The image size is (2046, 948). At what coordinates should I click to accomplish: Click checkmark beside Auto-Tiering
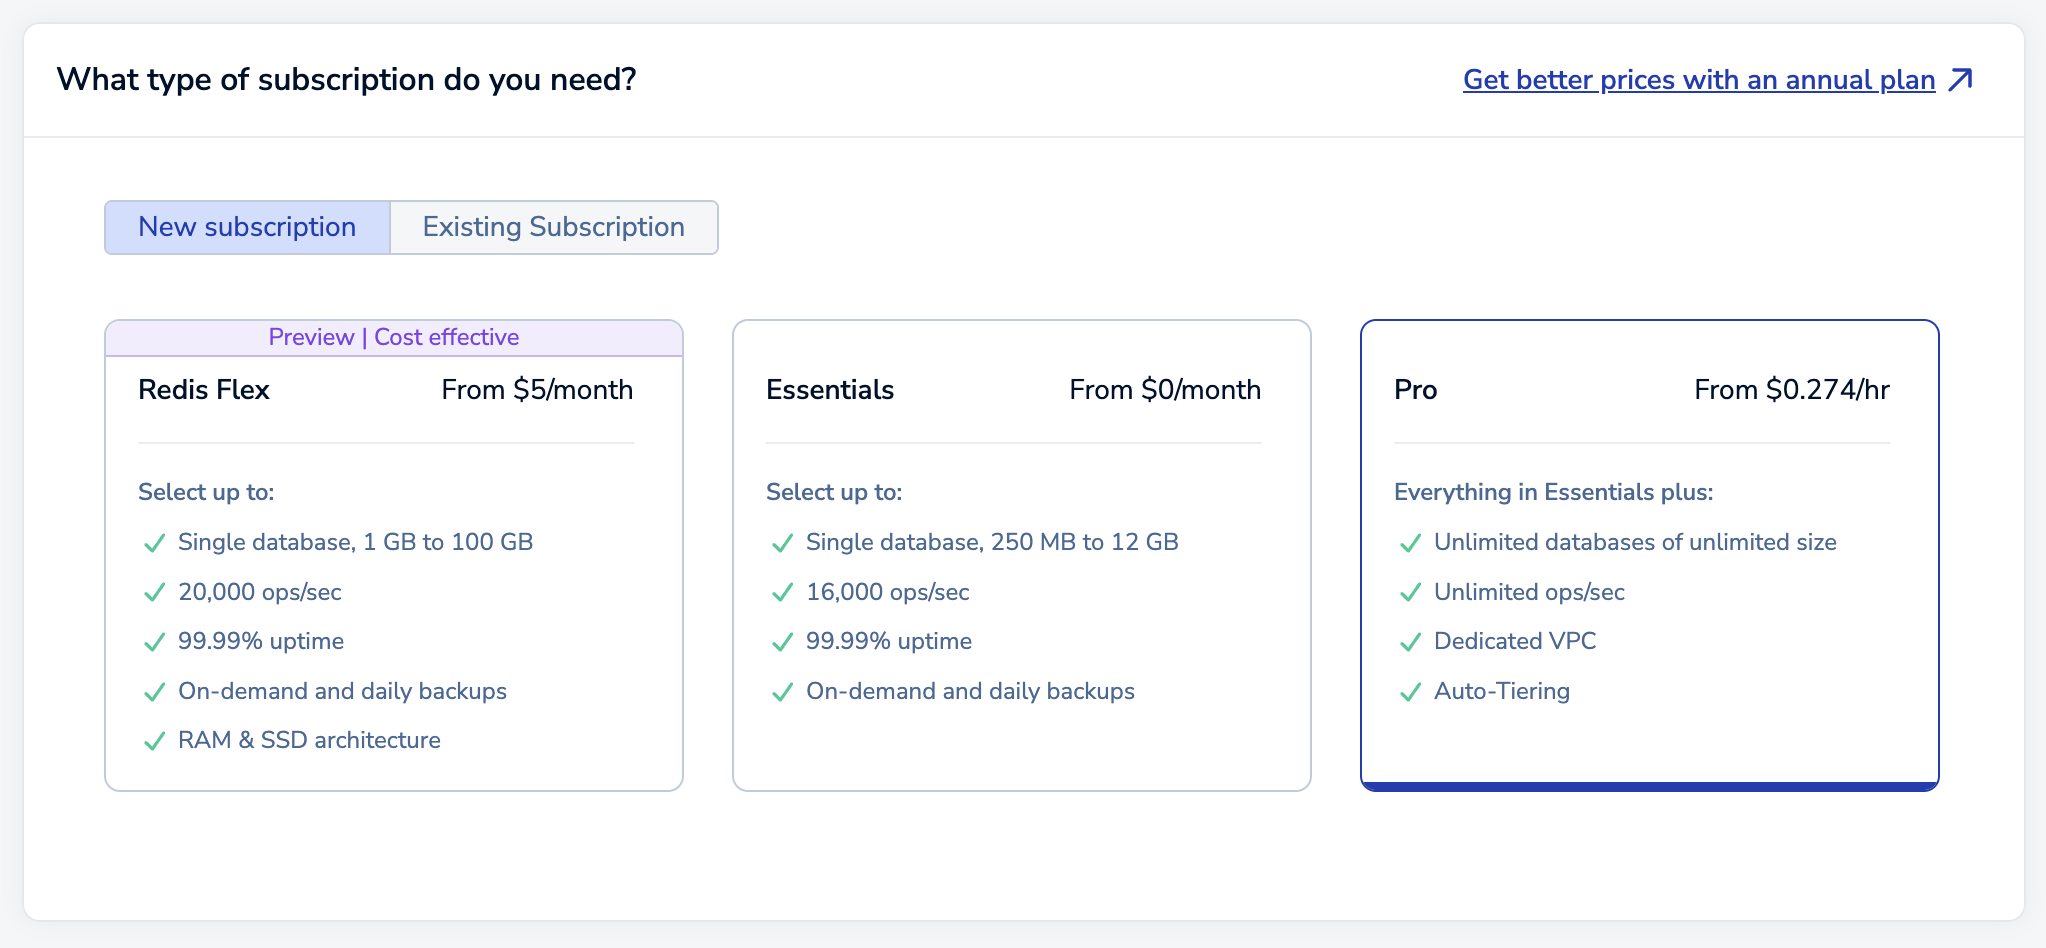[x=1410, y=692]
